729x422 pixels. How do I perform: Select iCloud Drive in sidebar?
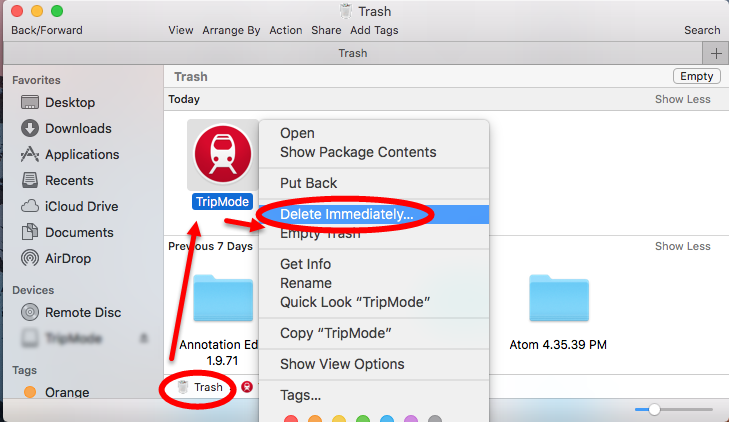point(69,206)
